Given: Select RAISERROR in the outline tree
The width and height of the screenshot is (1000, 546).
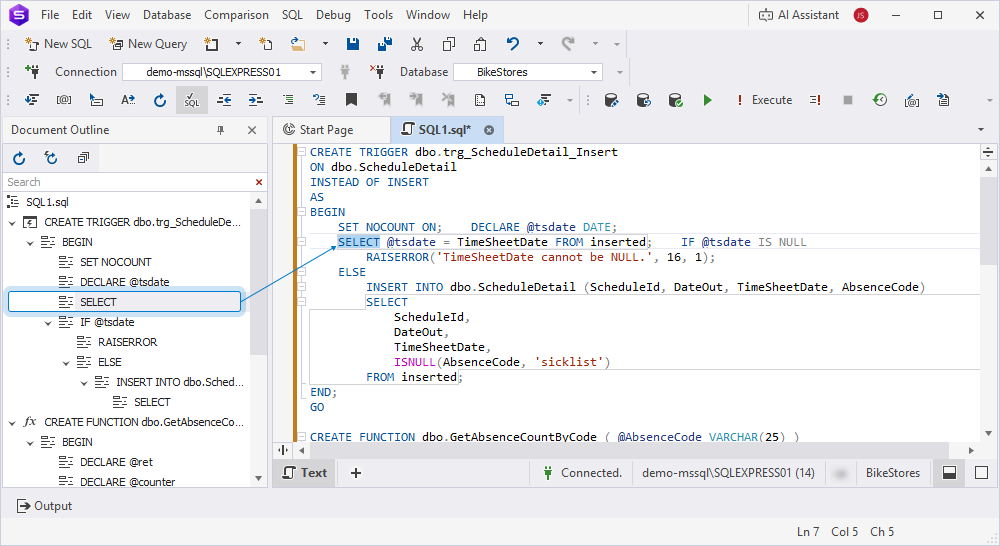Looking at the screenshot, I should pyautogui.click(x=127, y=343).
